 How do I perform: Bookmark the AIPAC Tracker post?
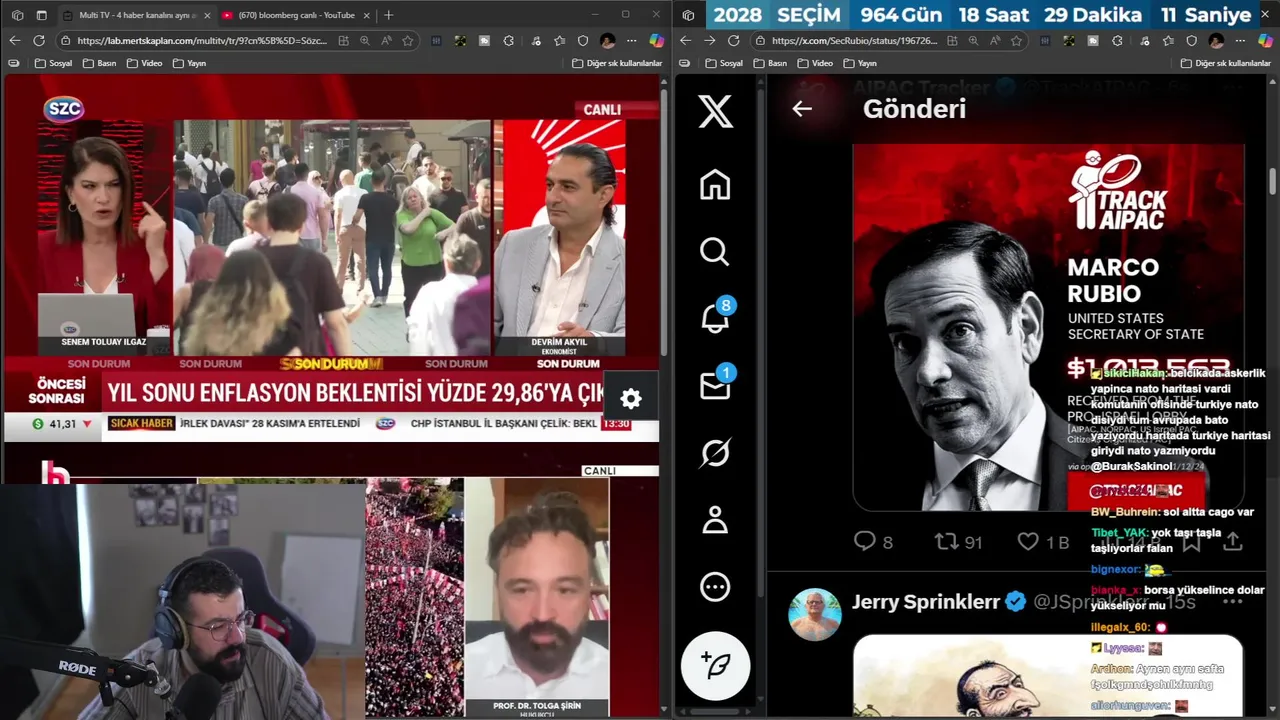click(x=1191, y=541)
